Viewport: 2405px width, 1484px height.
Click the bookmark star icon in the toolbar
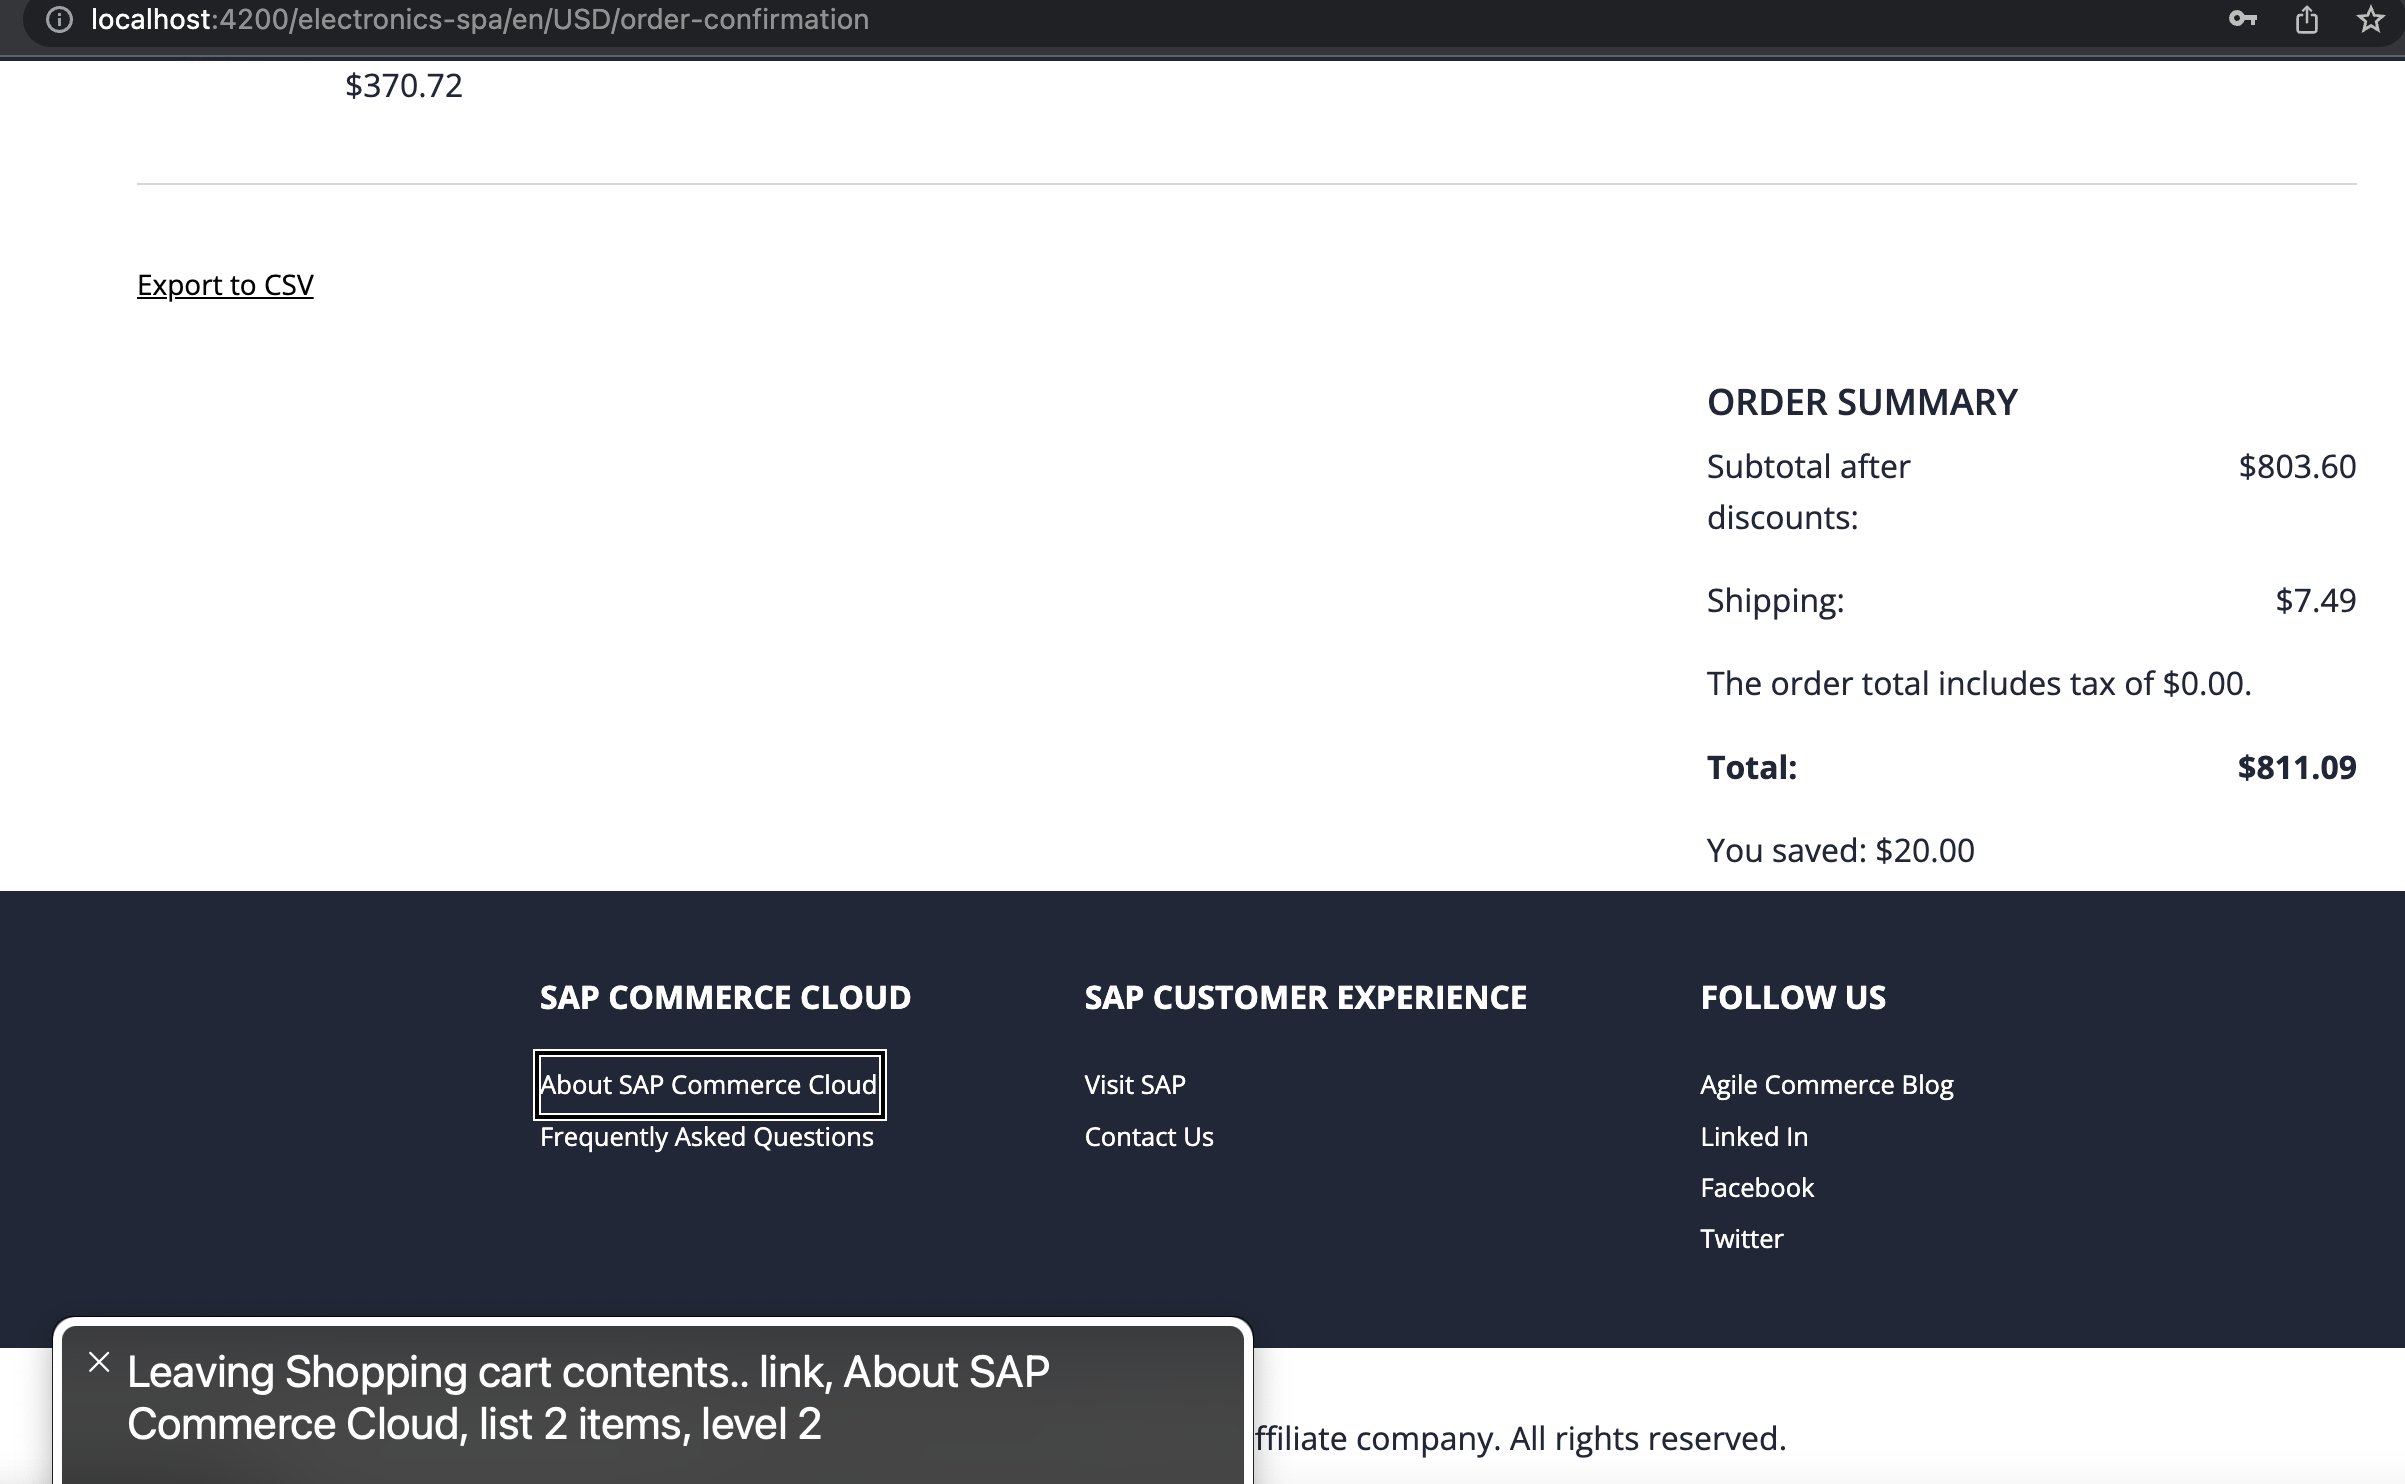2371,19
